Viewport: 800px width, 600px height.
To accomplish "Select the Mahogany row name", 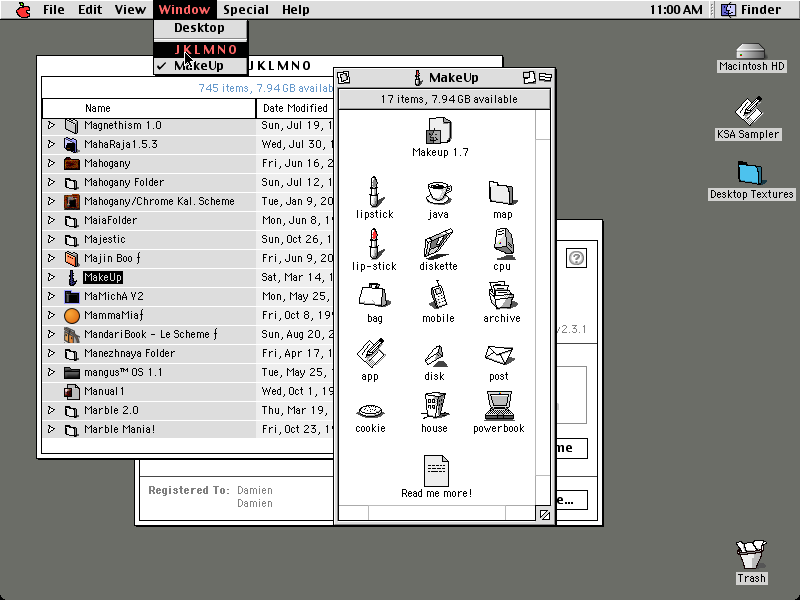I will [x=107, y=163].
